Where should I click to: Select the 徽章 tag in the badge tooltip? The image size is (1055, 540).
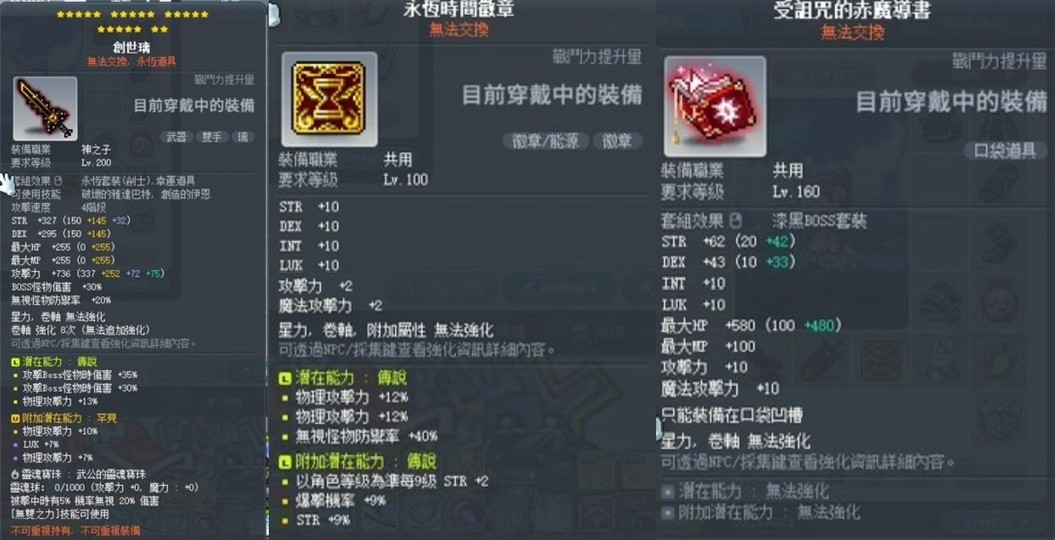pos(618,141)
